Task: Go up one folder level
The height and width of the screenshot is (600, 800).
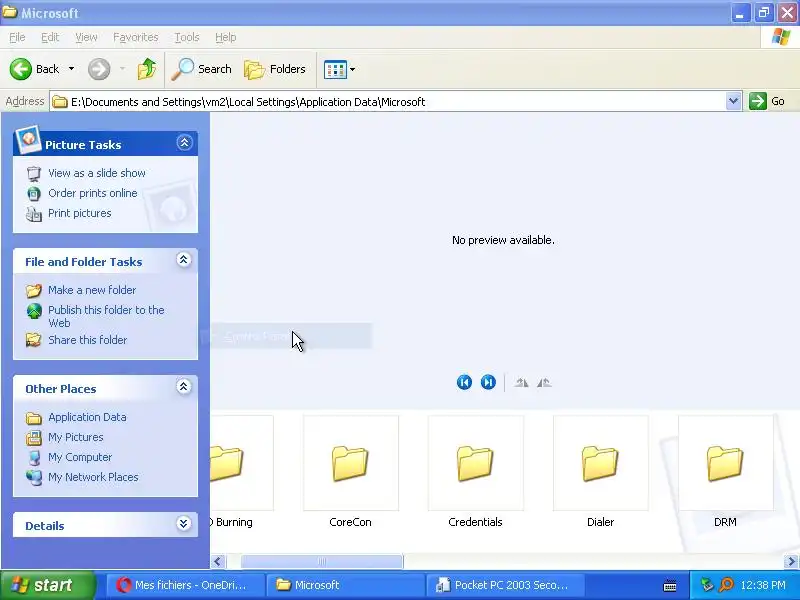Action: 146,69
